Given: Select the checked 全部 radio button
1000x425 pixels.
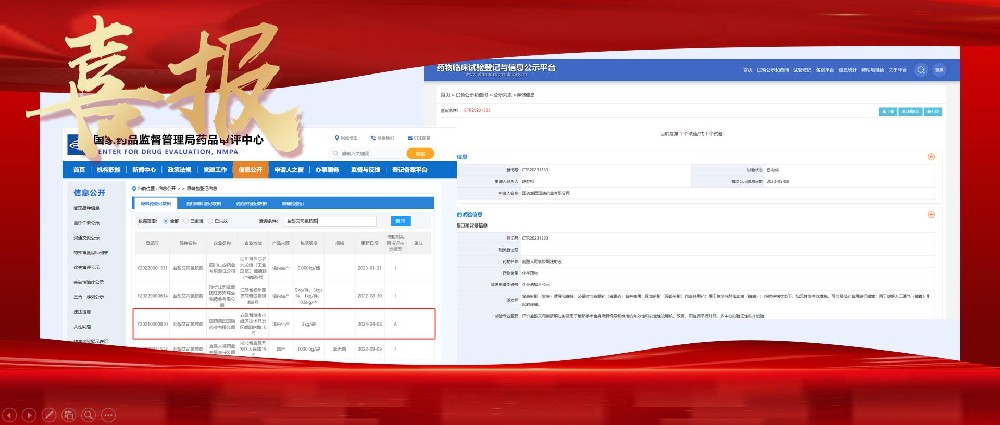Looking at the screenshot, I should pyautogui.click(x=166, y=221).
